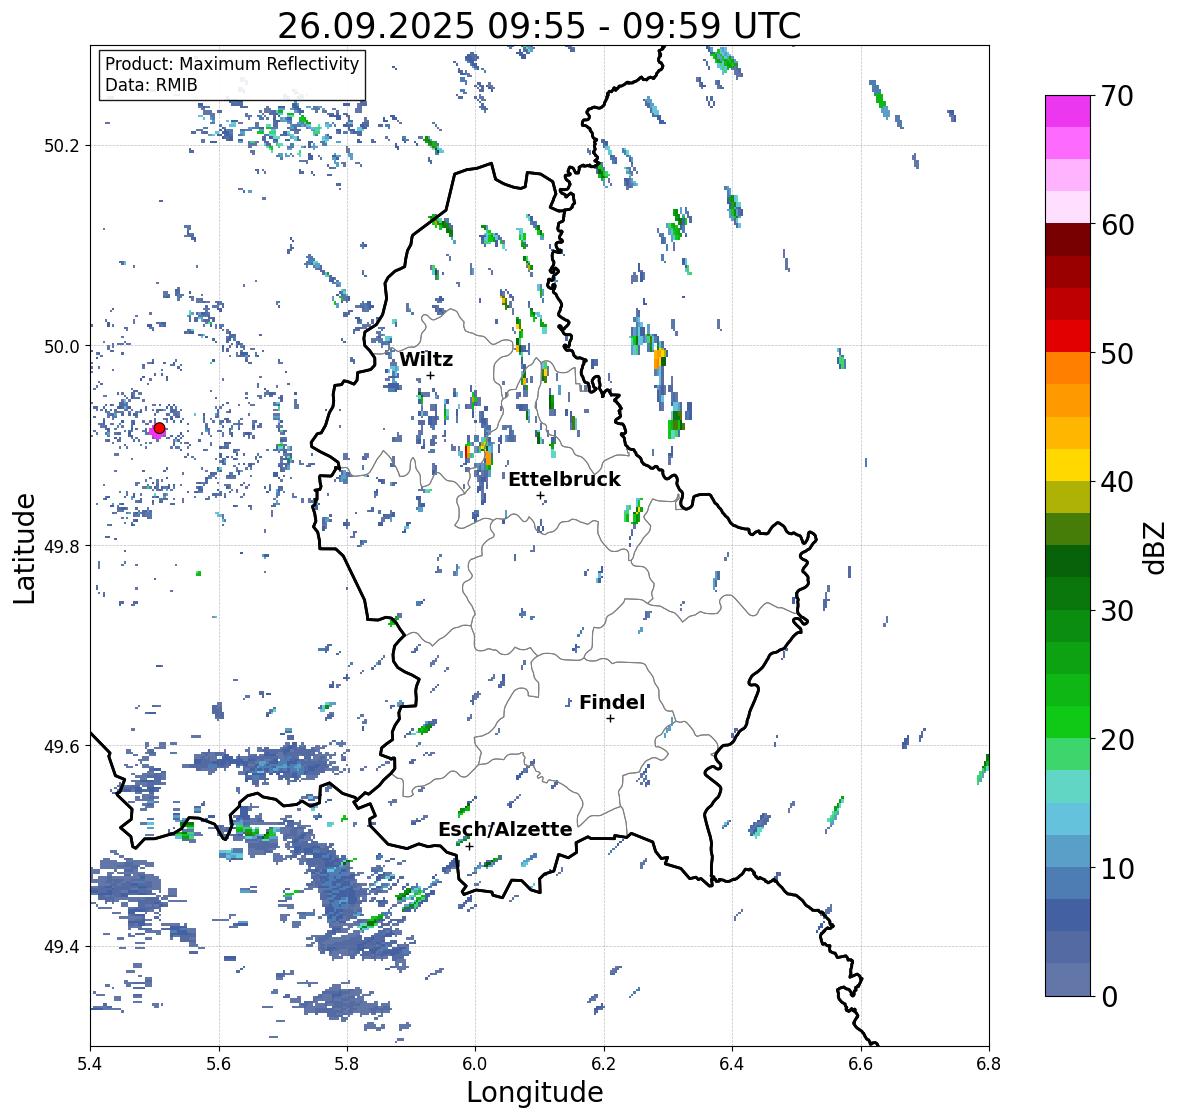This screenshot has height=1117, width=1179.
Task: Click the latitude tick label 50.2
Action: [62, 146]
